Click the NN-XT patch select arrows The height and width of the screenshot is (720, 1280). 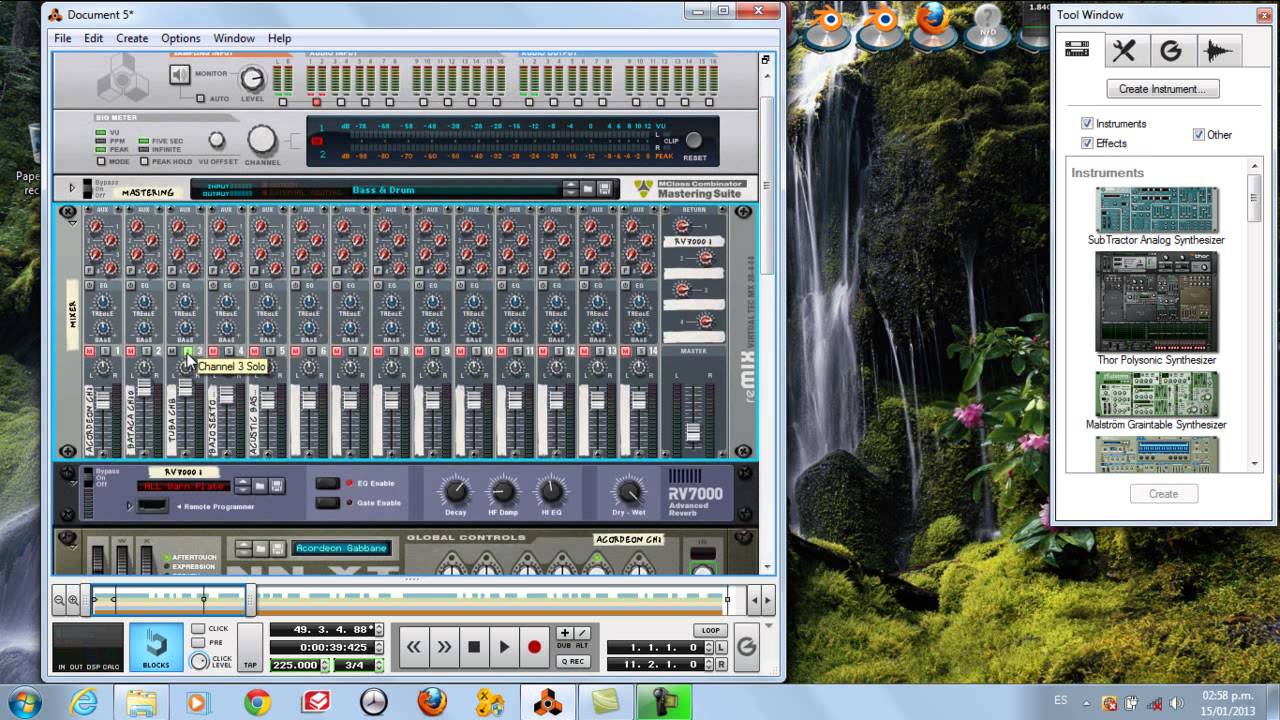[x=243, y=548]
